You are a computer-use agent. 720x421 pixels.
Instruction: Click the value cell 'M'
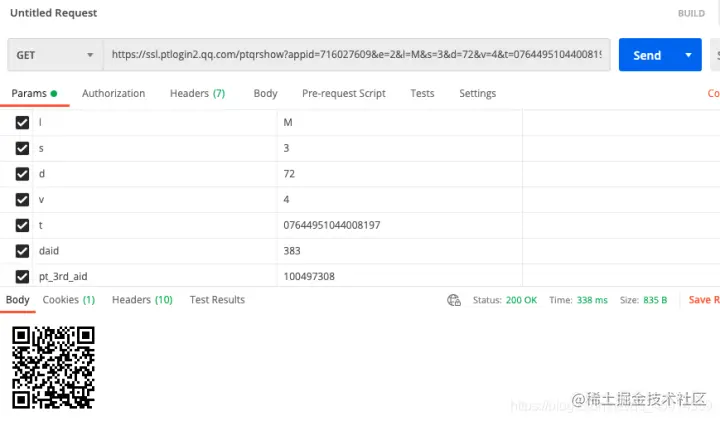pyautogui.click(x=399, y=123)
